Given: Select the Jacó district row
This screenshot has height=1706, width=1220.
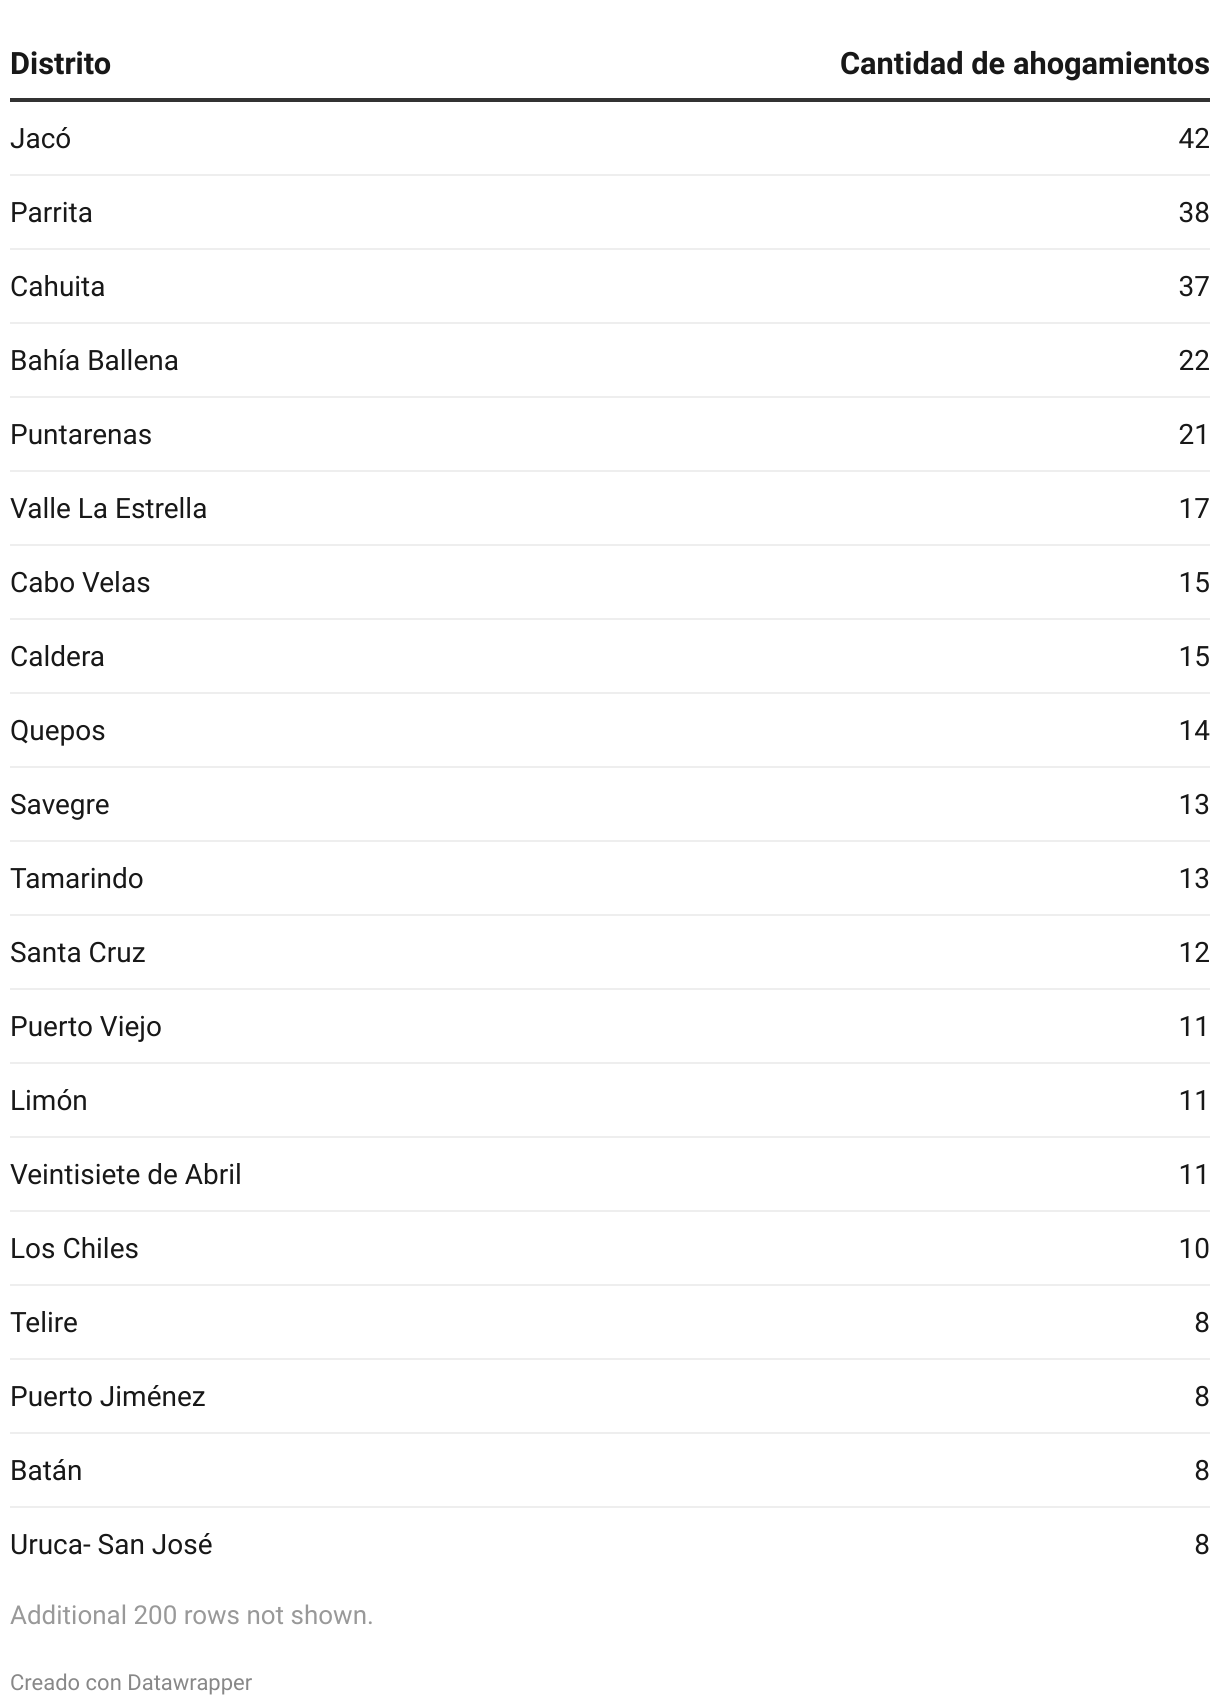Looking at the screenshot, I should pyautogui.click(x=41, y=138).
